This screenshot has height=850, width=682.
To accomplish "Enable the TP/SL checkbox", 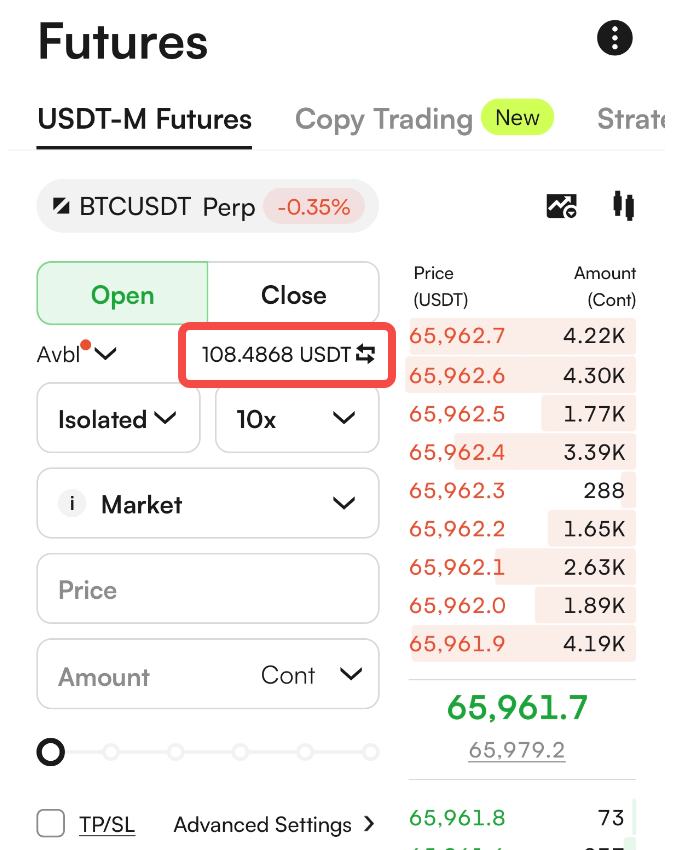I will click(50, 823).
